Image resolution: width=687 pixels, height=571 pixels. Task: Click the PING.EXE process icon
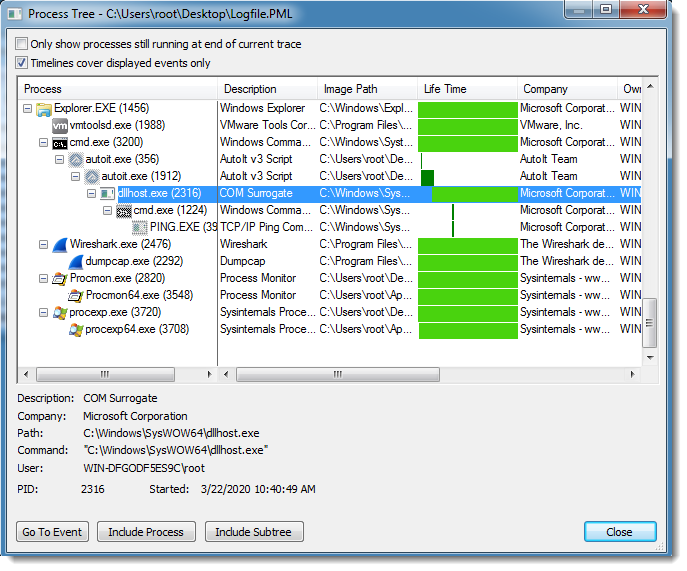pyautogui.click(x=140, y=228)
